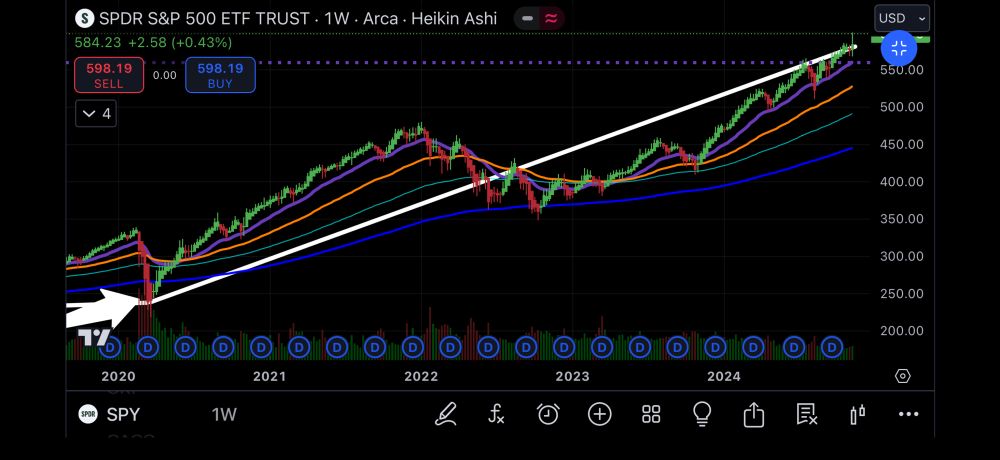This screenshot has width=1000, height=460.
Task: Tap the 2023 label on the time axis
Action: [572, 376]
